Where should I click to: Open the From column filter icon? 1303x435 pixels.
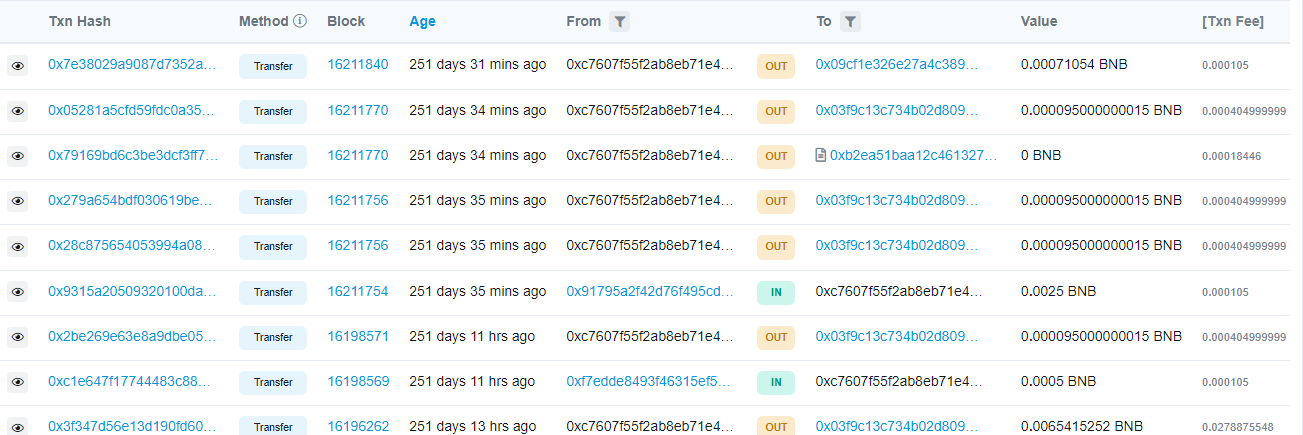pyautogui.click(x=620, y=21)
